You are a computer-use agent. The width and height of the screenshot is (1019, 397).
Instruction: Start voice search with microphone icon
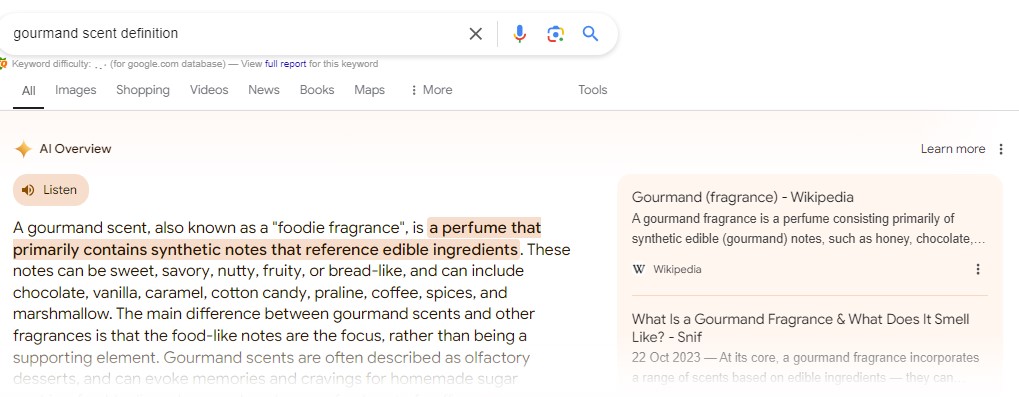[519, 34]
